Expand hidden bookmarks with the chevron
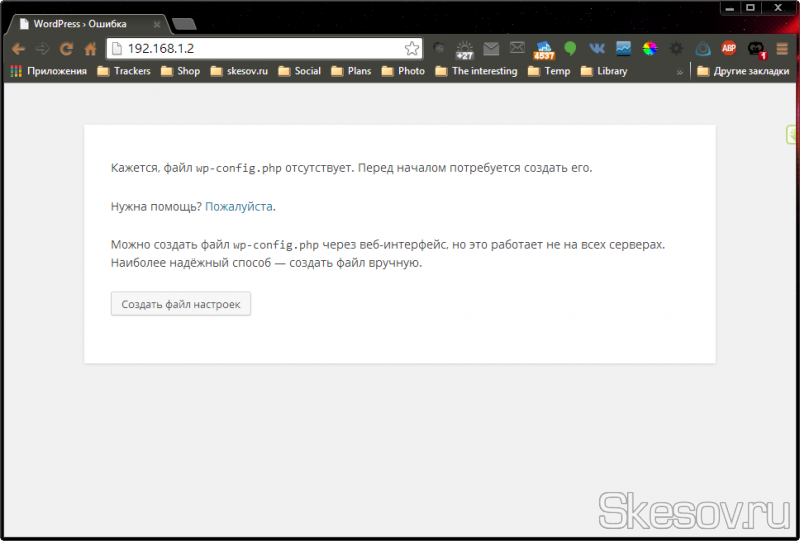Image resolution: width=800 pixels, height=541 pixels. [x=680, y=71]
